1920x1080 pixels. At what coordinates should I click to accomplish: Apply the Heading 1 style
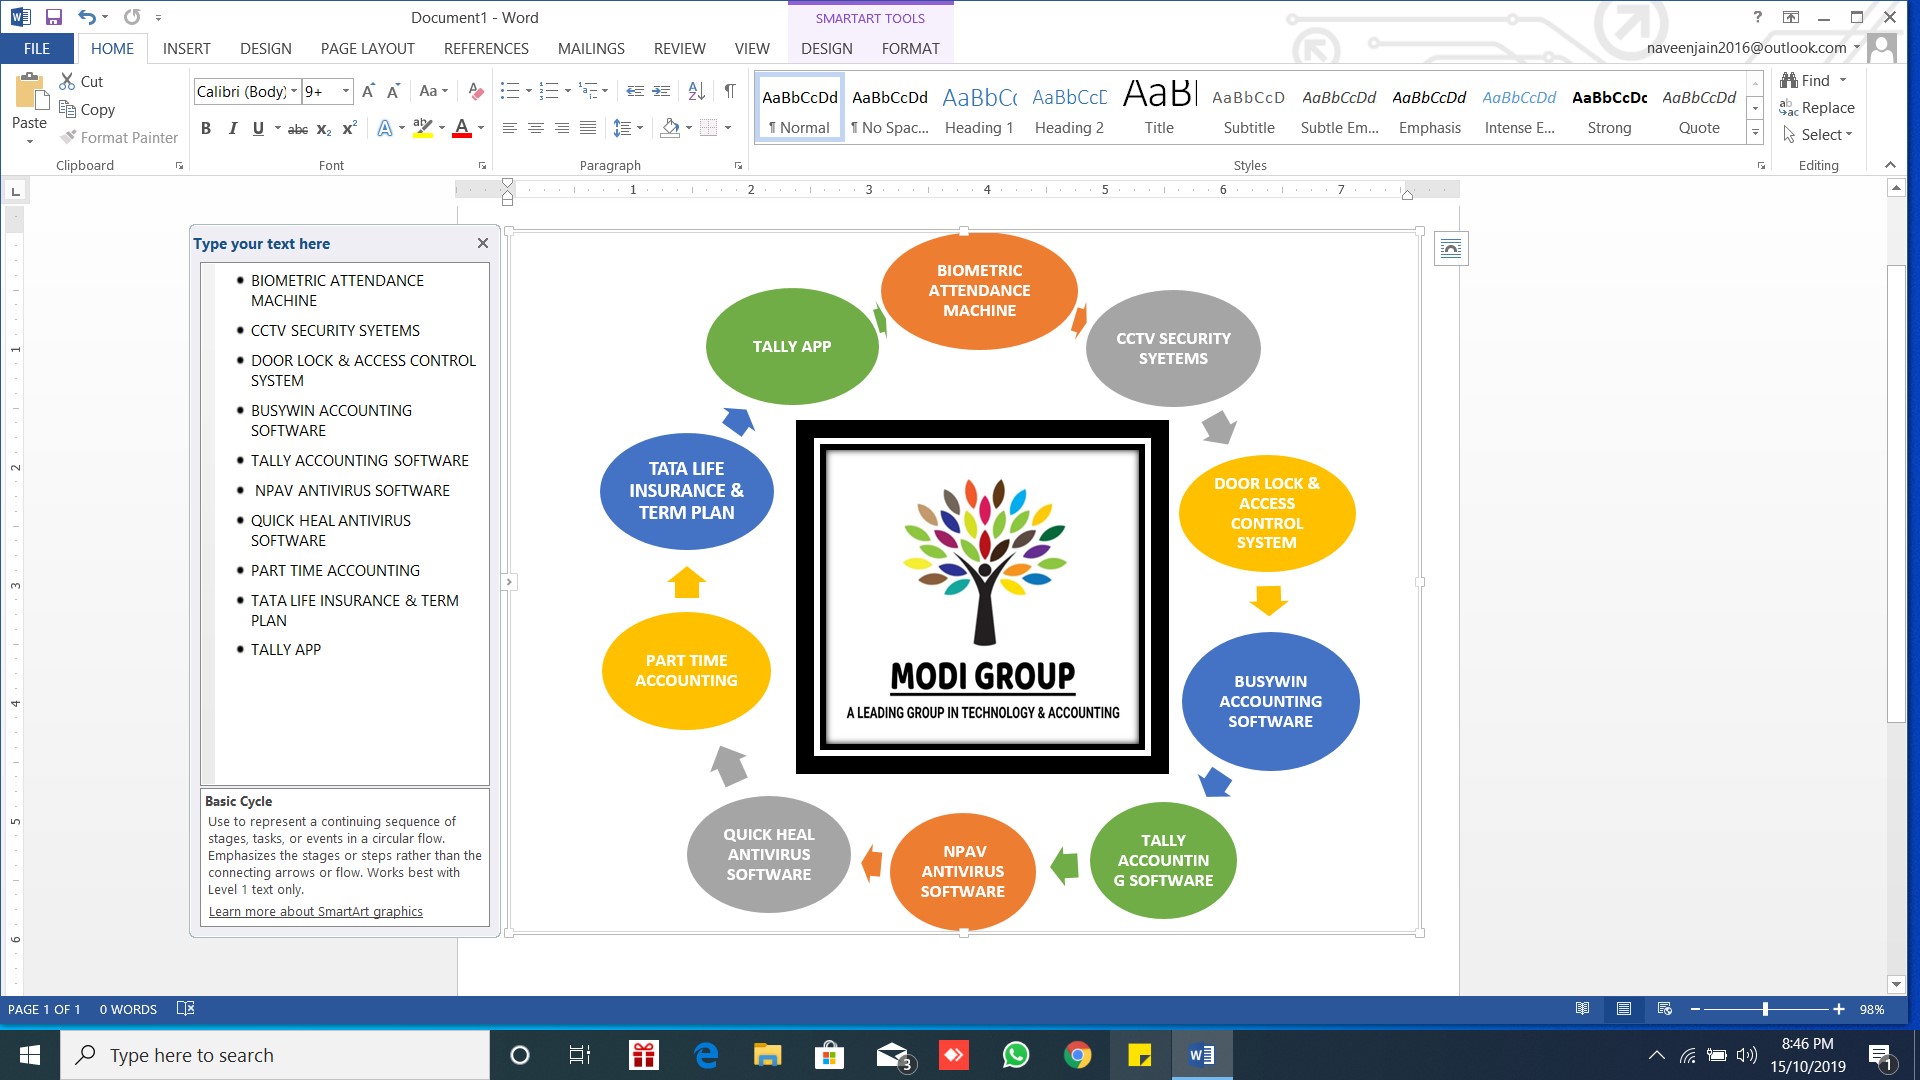[979, 109]
